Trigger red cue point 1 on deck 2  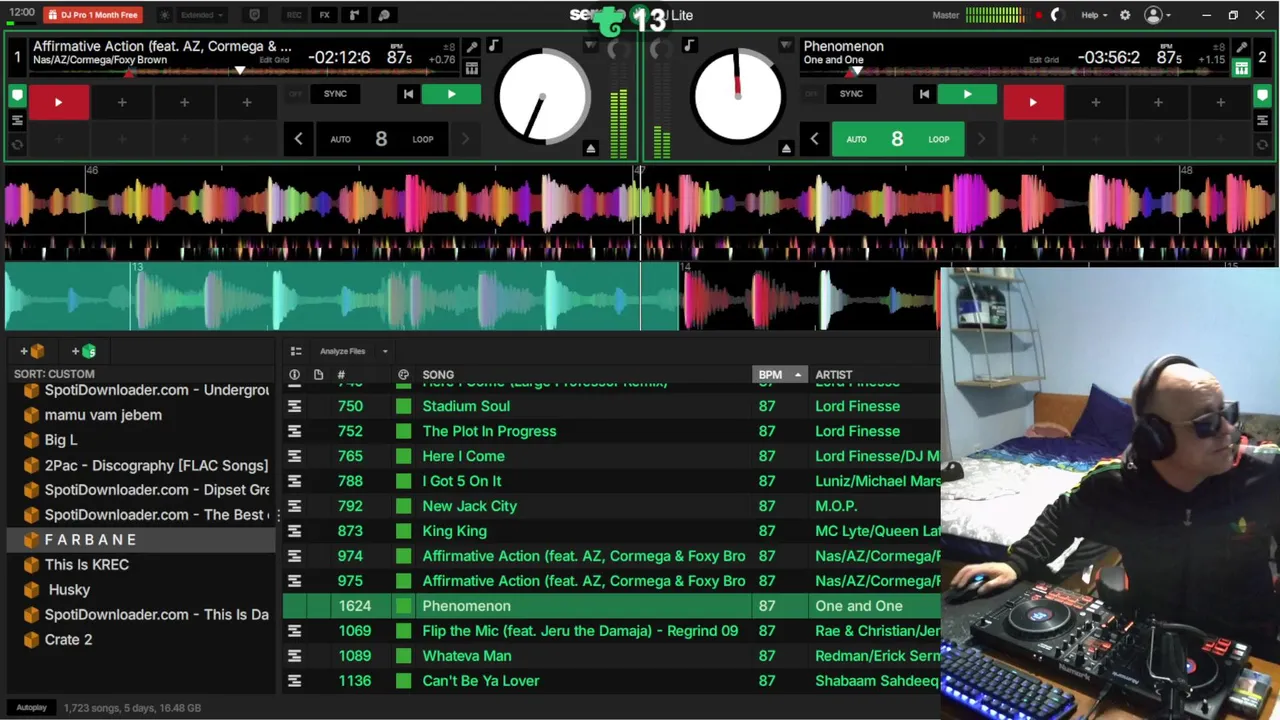[x=1033, y=102]
